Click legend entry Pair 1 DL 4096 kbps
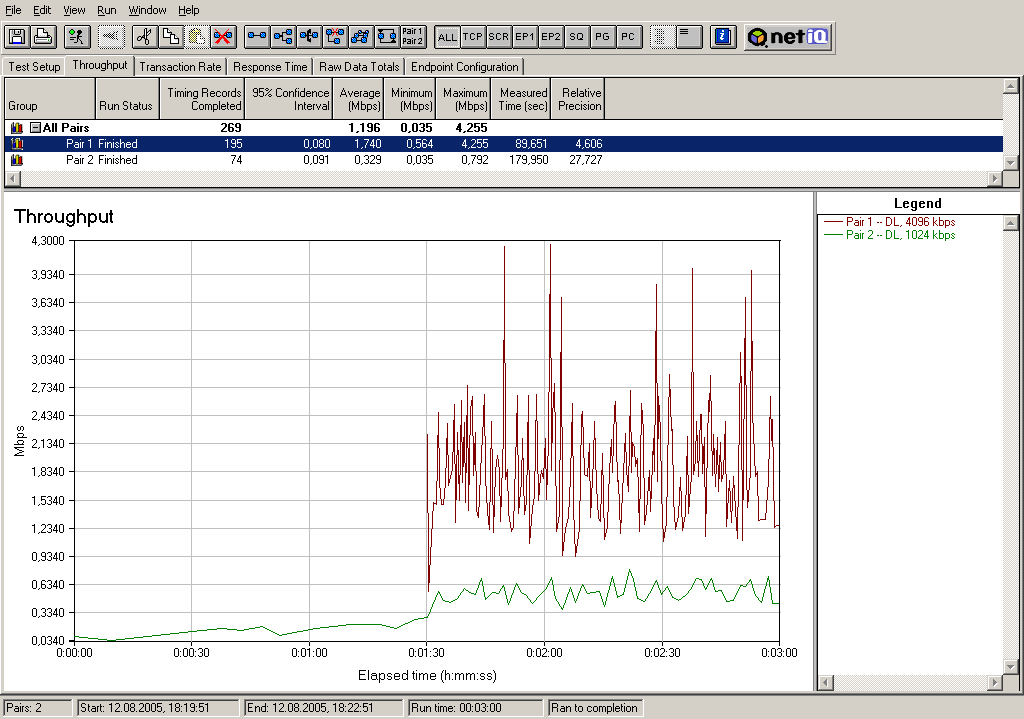Image resolution: width=1024 pixels, height=719 pixels. (x=889, y=222)
